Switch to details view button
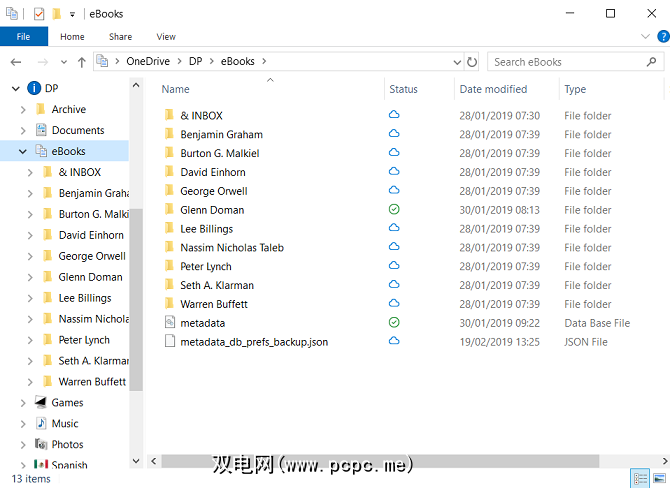The image size is (670, 488). click(x=639, y=478)
